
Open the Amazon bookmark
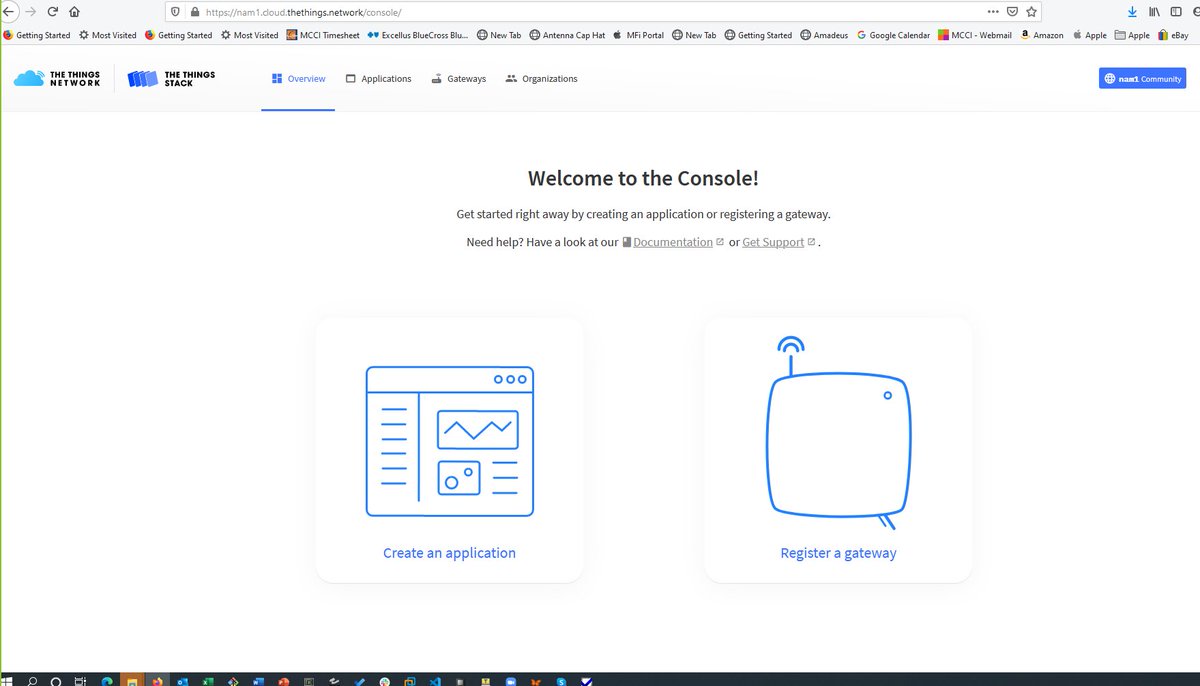tap(1041, 35)
